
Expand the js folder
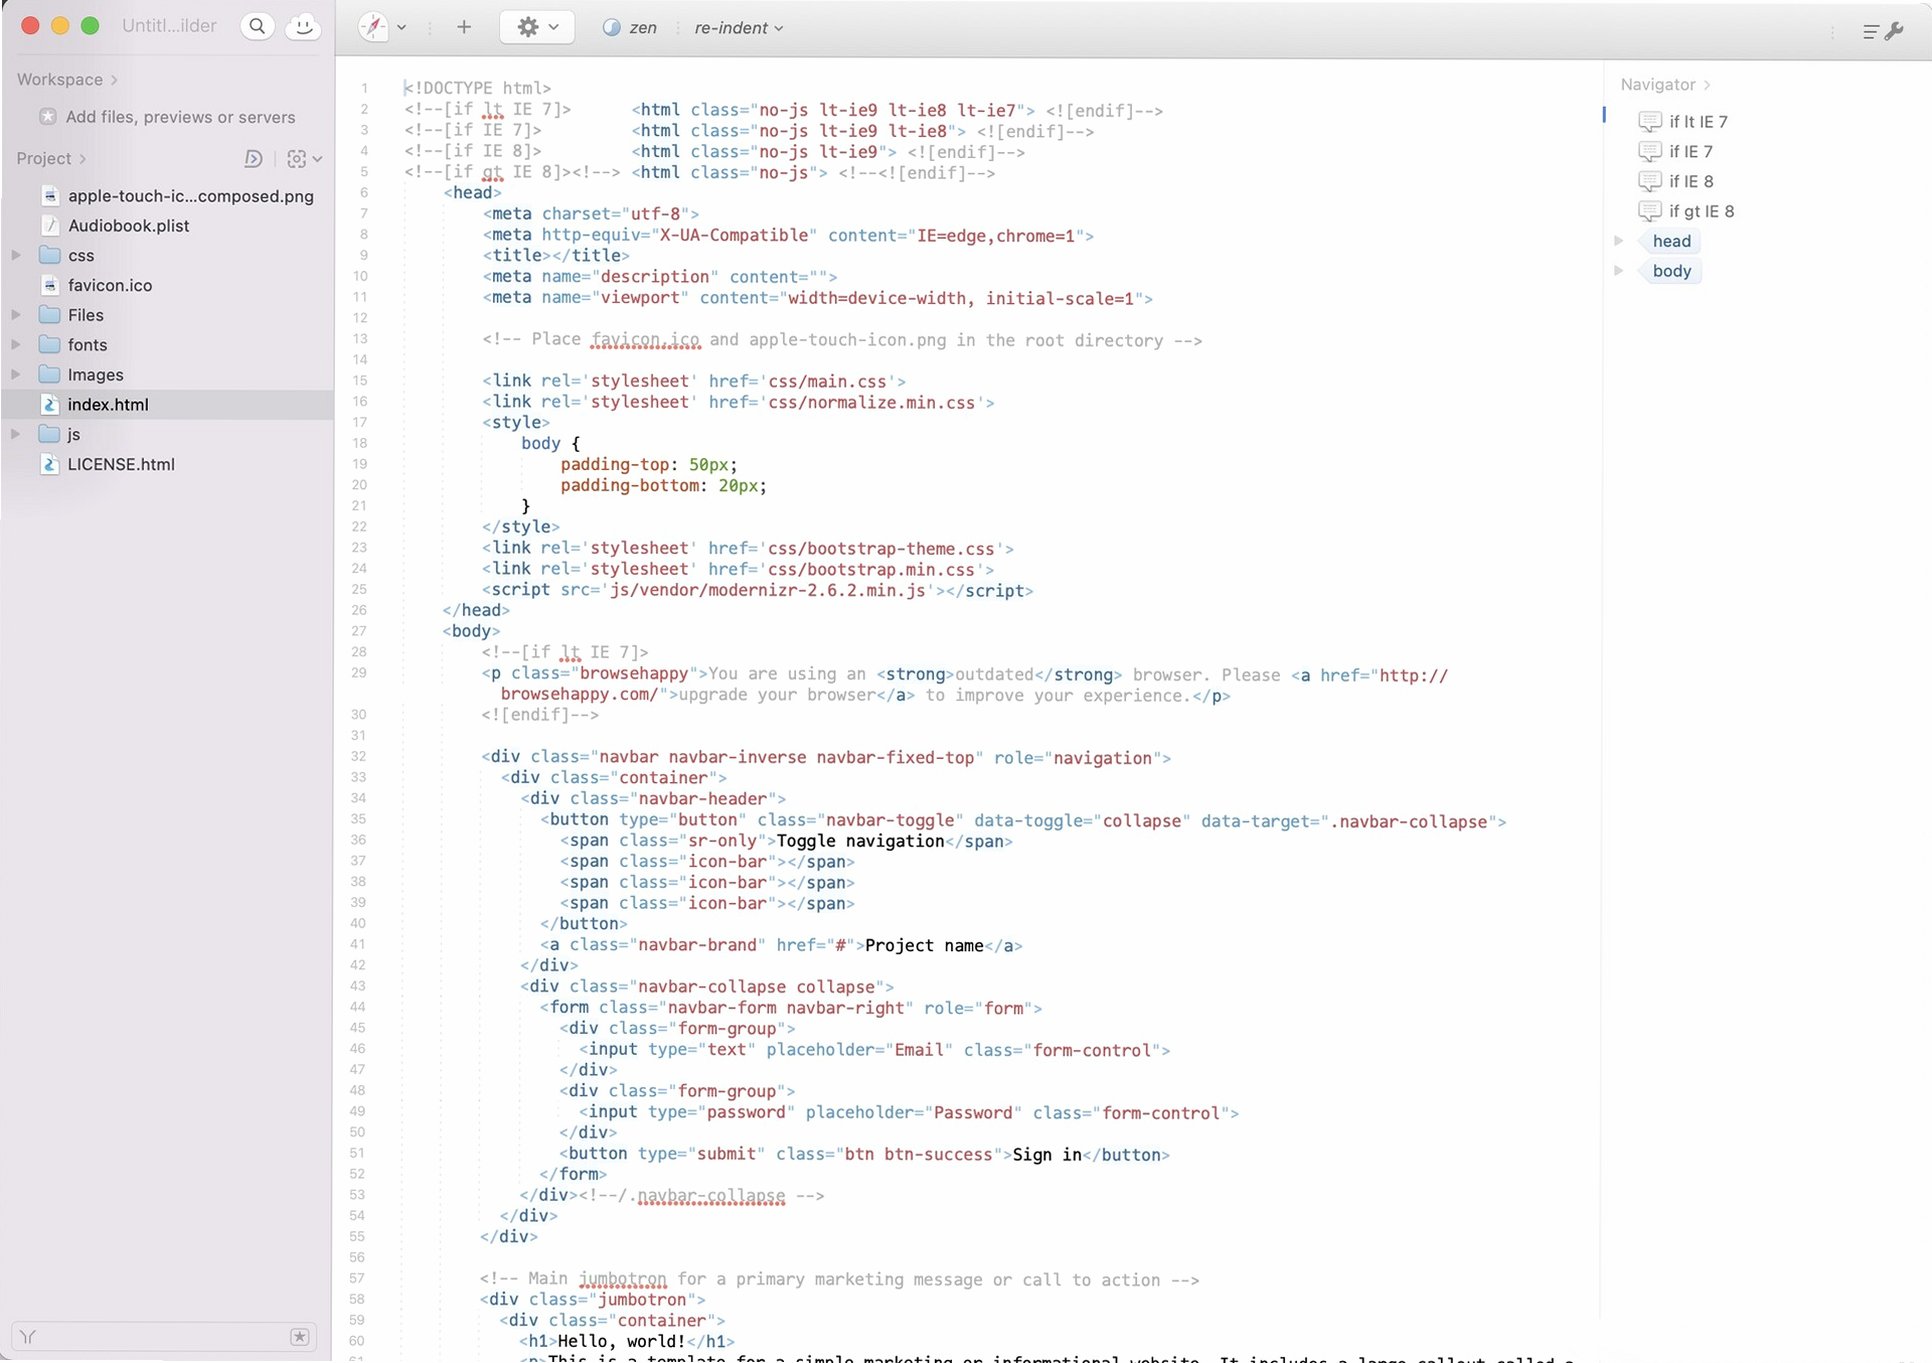(x=16, y=434)
